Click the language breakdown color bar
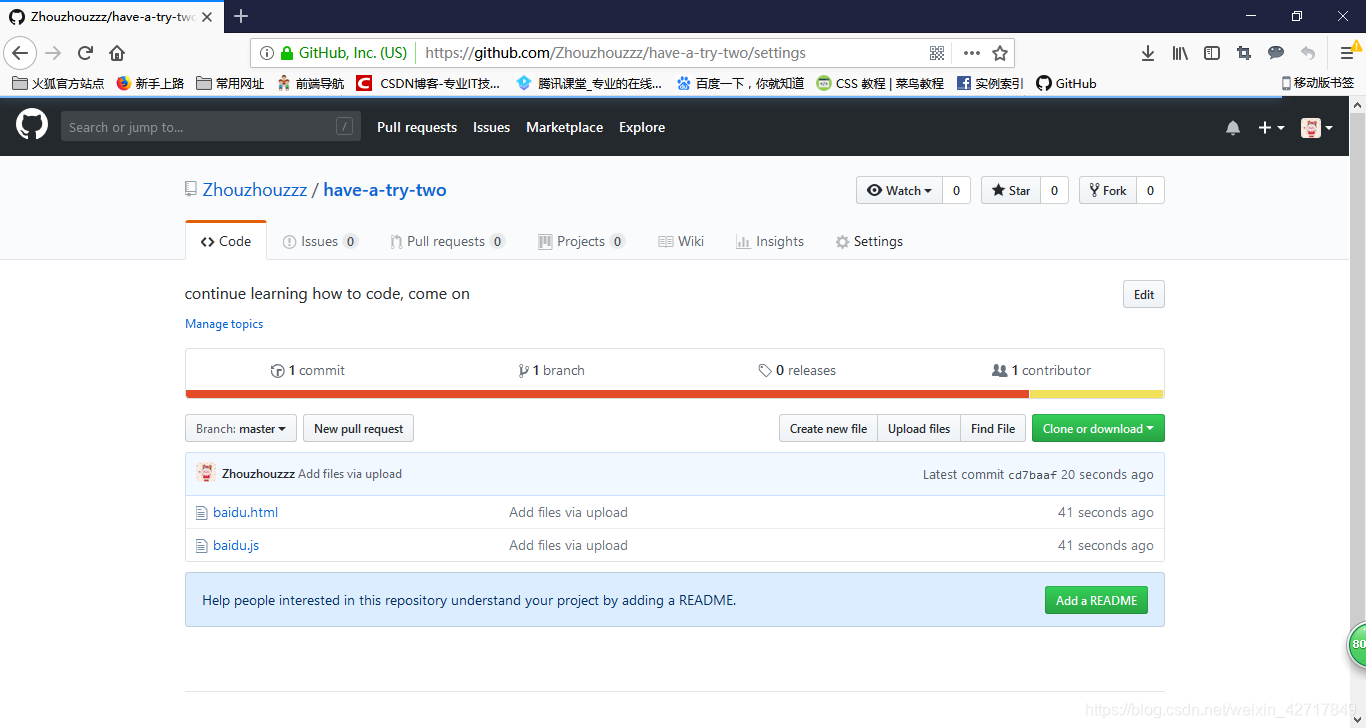Viewport: 1366px width, 728px height. click(675, 394)
